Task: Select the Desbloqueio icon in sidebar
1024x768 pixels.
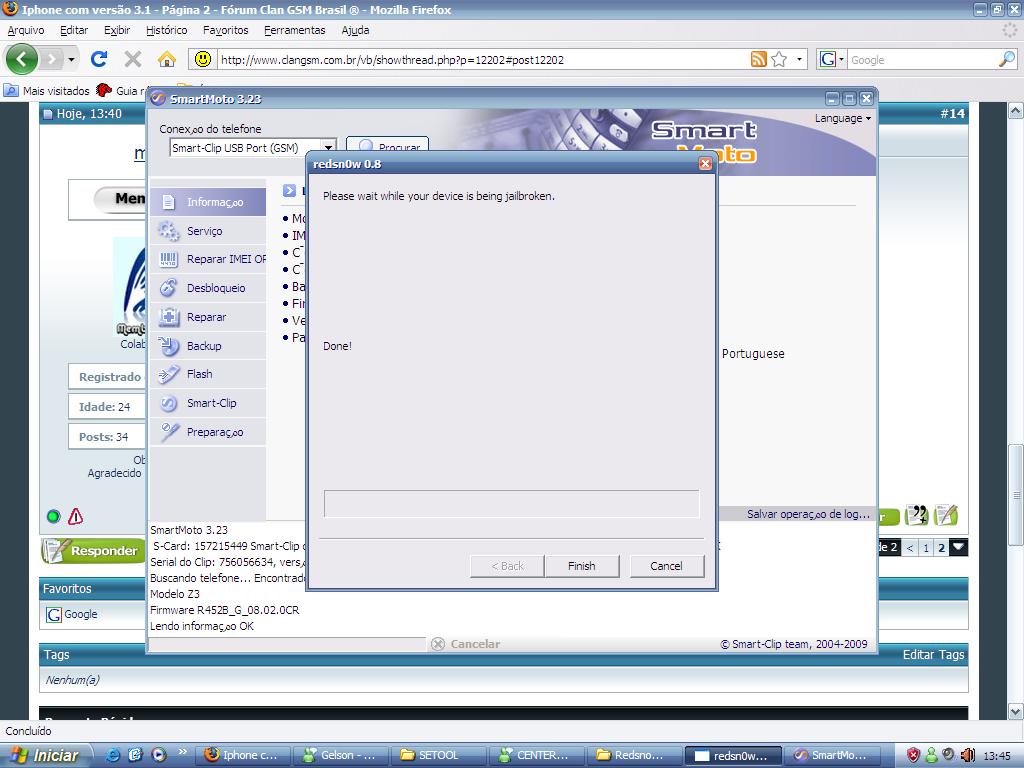Action: [168, 288]
